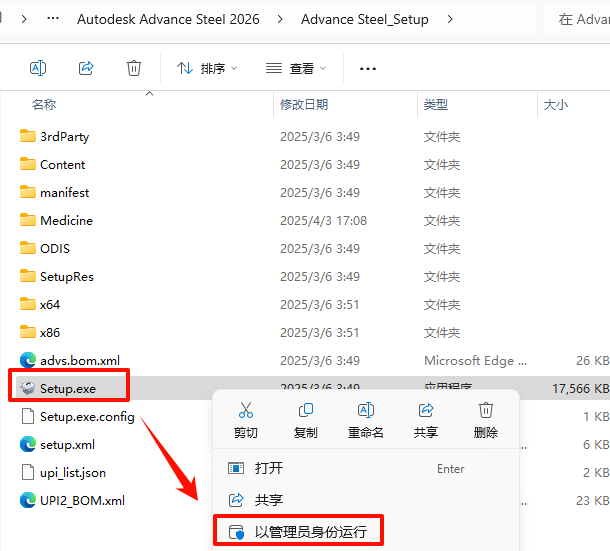Click Microsoft Edge type for advs.bom.xml
610x551 pixels.
pos(475,361)
